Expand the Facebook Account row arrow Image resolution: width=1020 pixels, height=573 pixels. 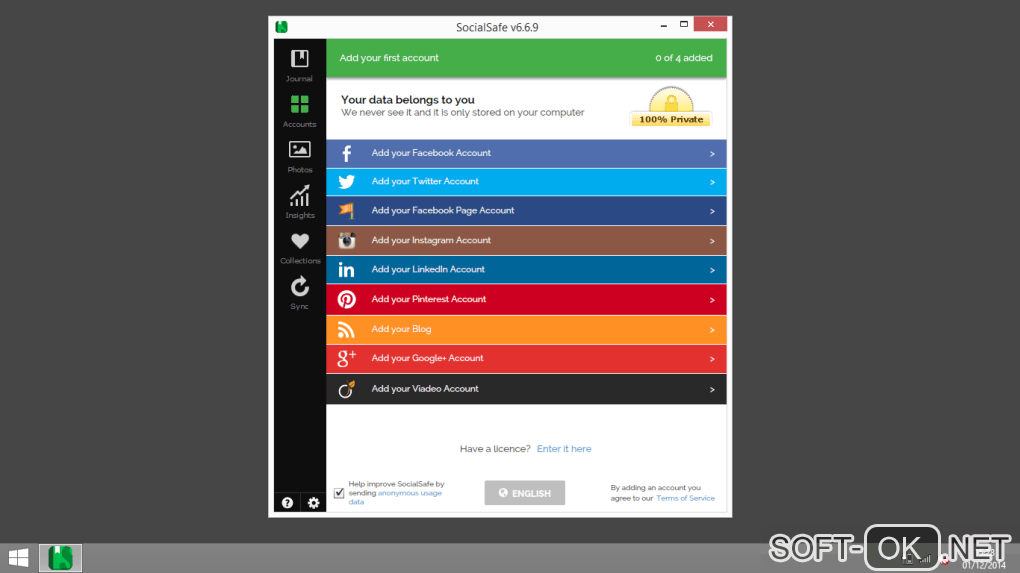click(x=712, y=154)
